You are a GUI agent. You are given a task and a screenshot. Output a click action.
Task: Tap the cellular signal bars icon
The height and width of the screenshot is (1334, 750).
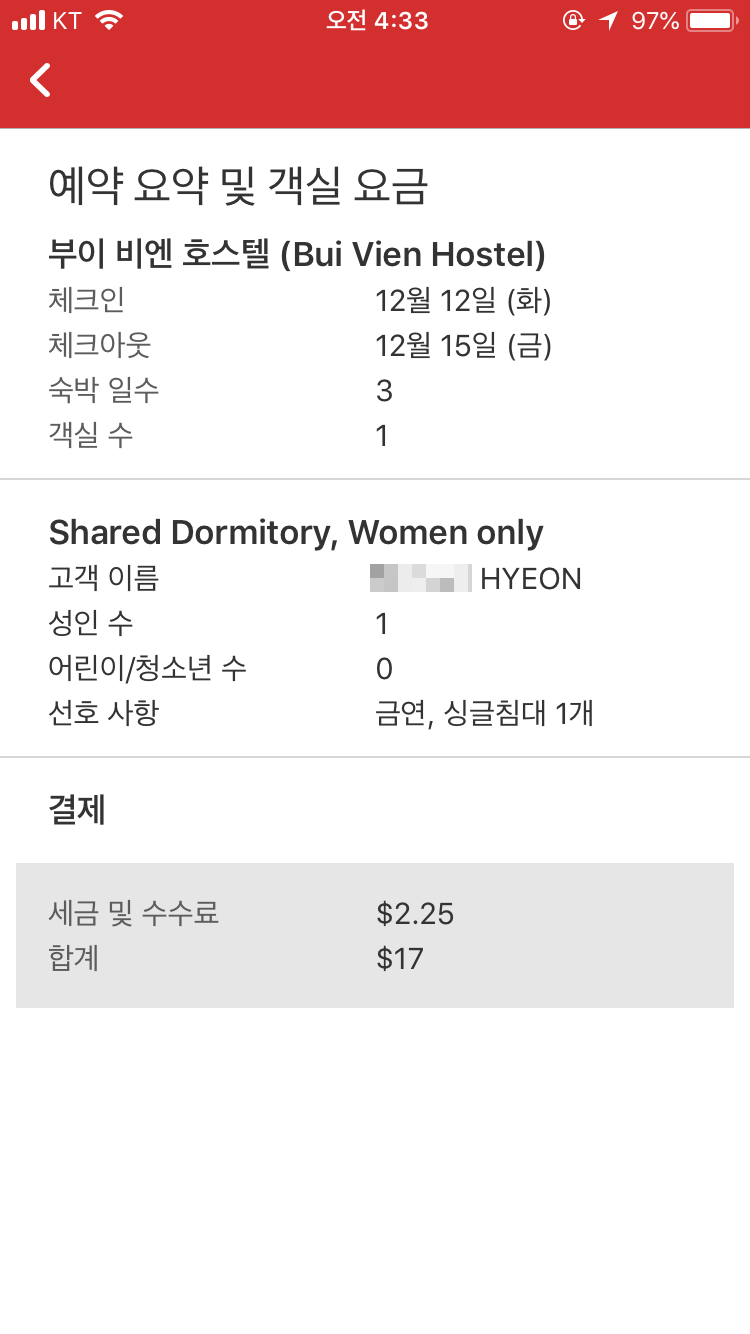tap(28, 21)
